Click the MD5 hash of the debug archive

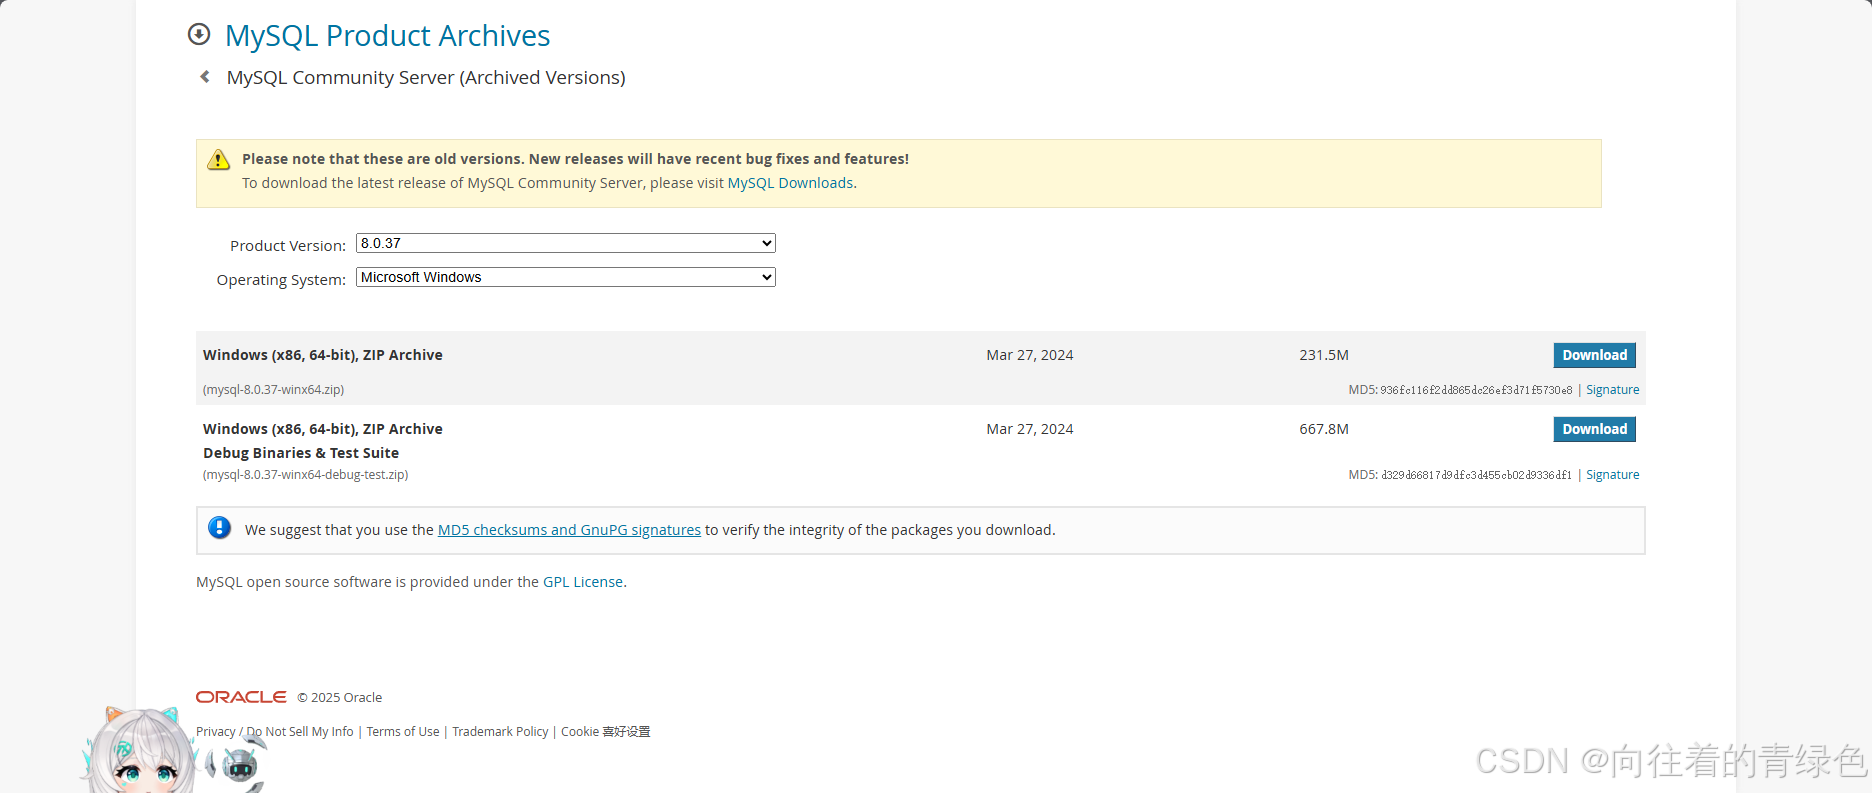pos(1476,475)
